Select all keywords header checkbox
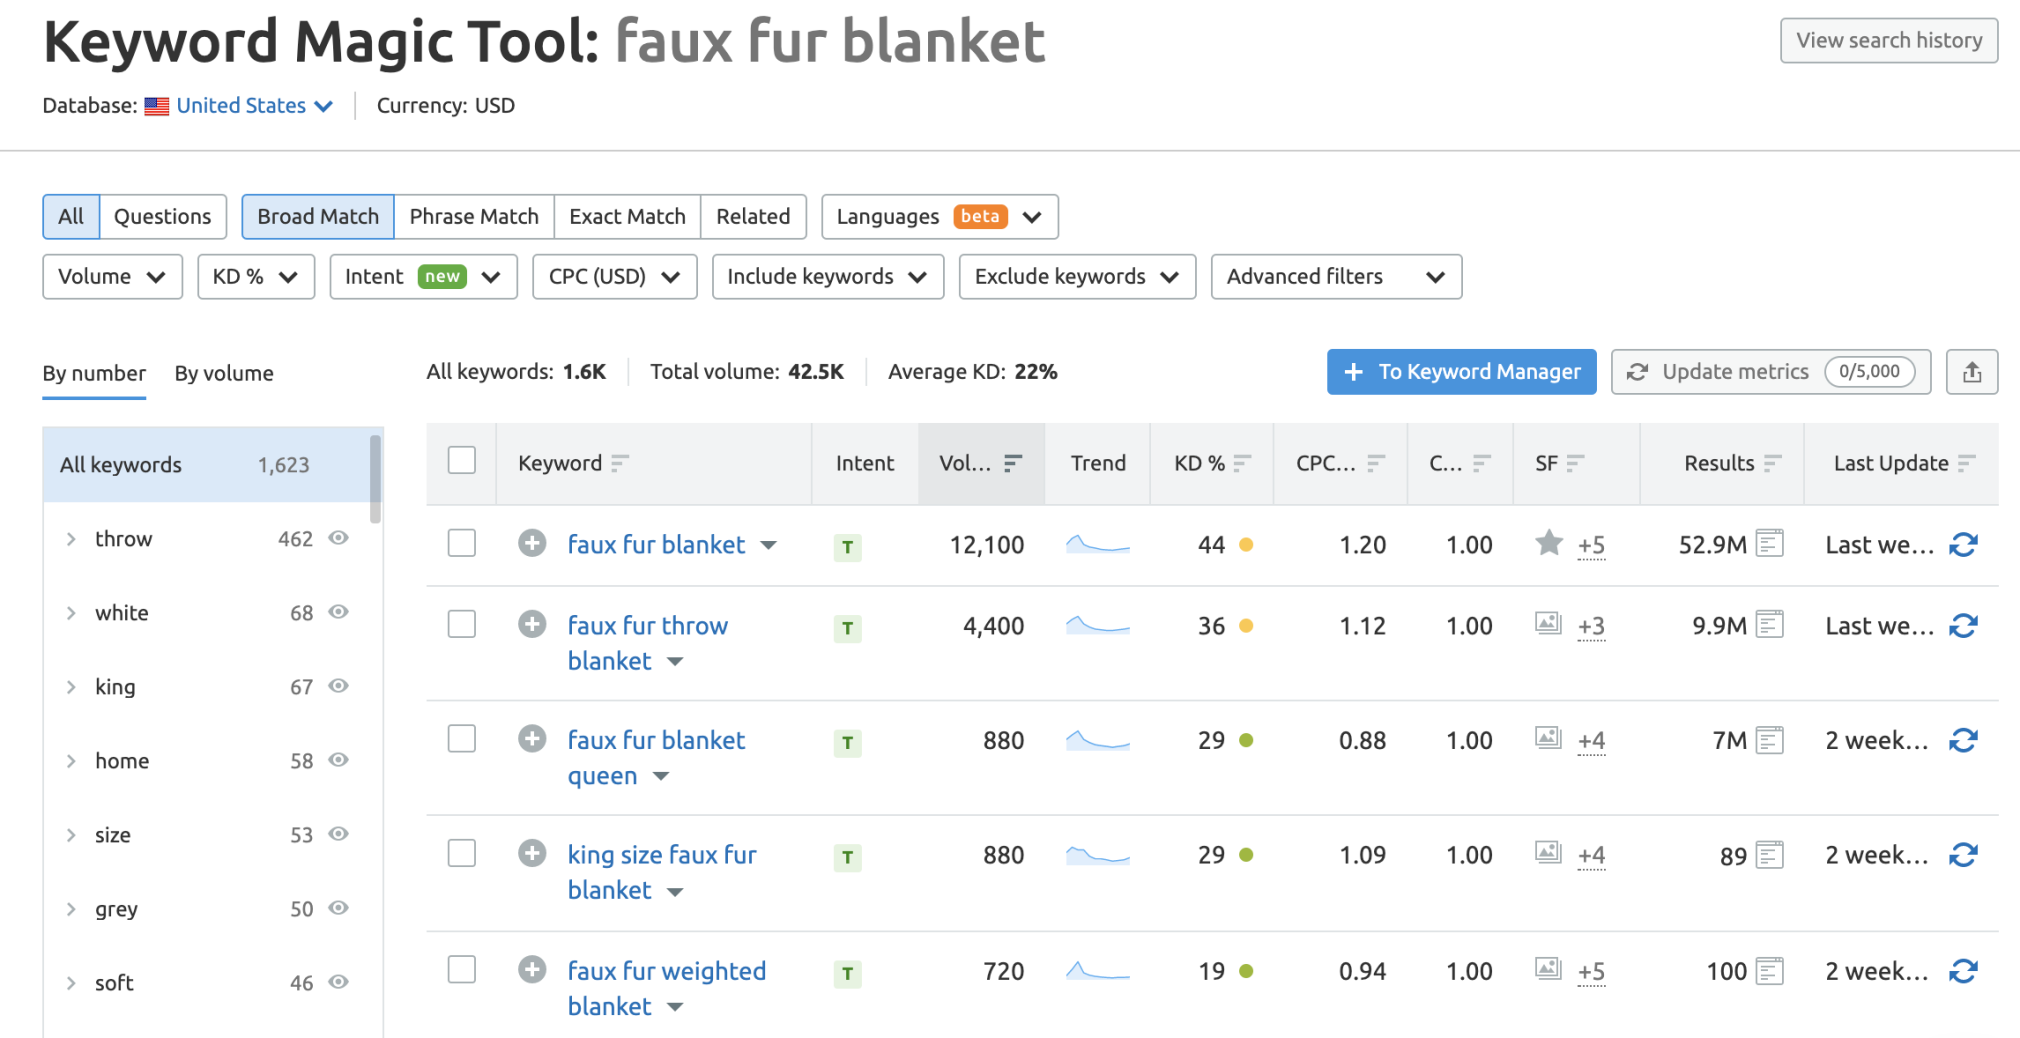Viewport: 2020px width, 1038px height. (461, 460)
